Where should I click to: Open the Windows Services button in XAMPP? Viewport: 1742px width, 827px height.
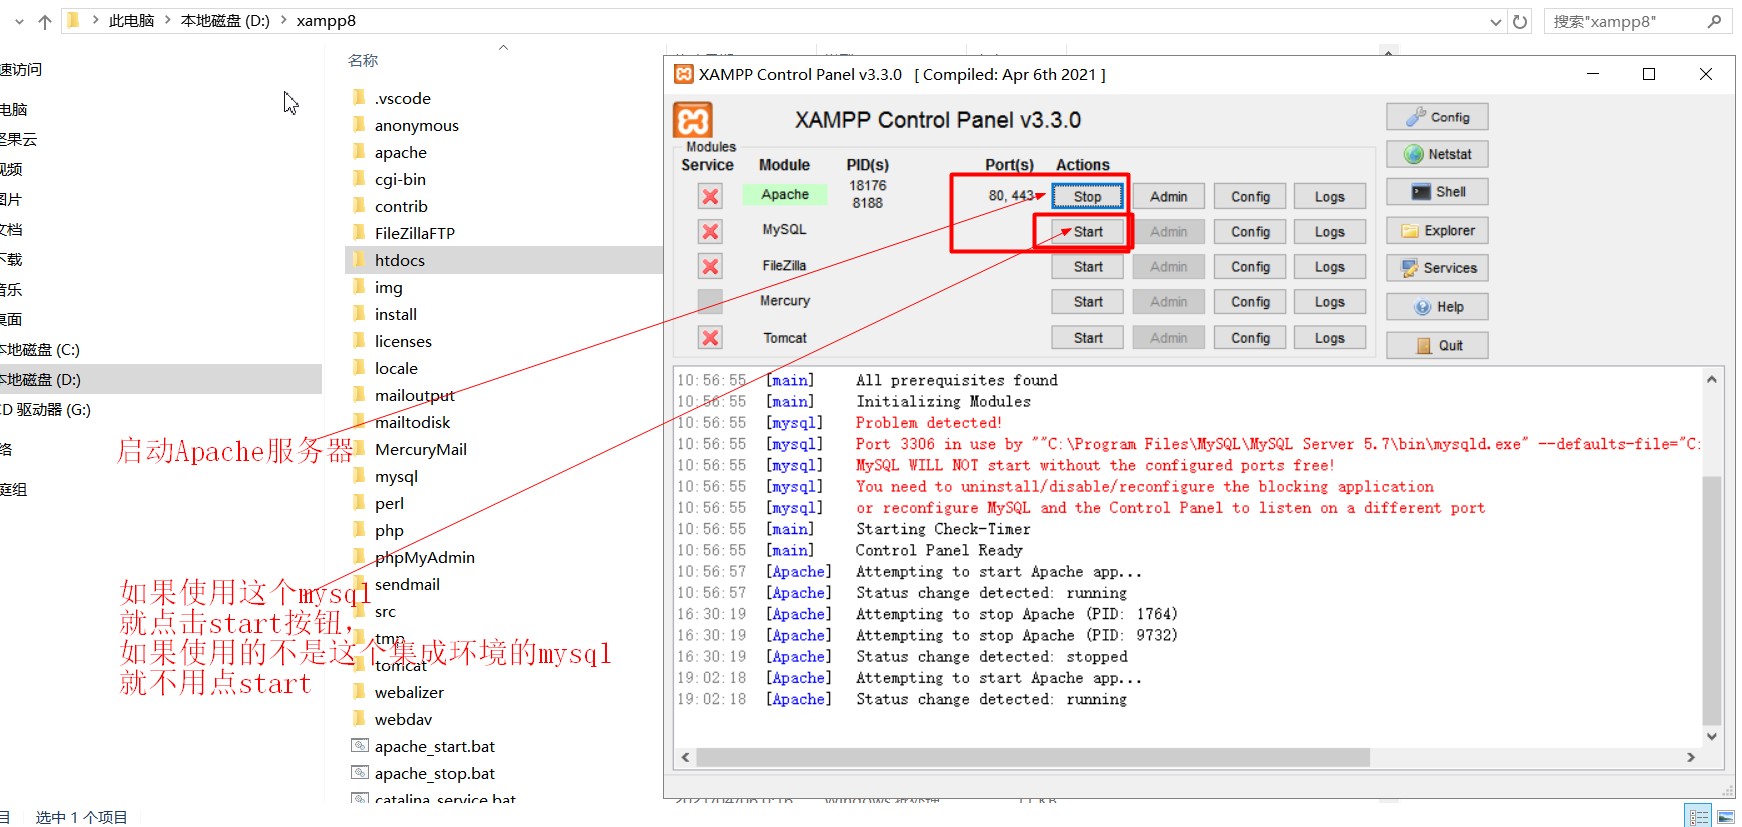[1437, 268]
